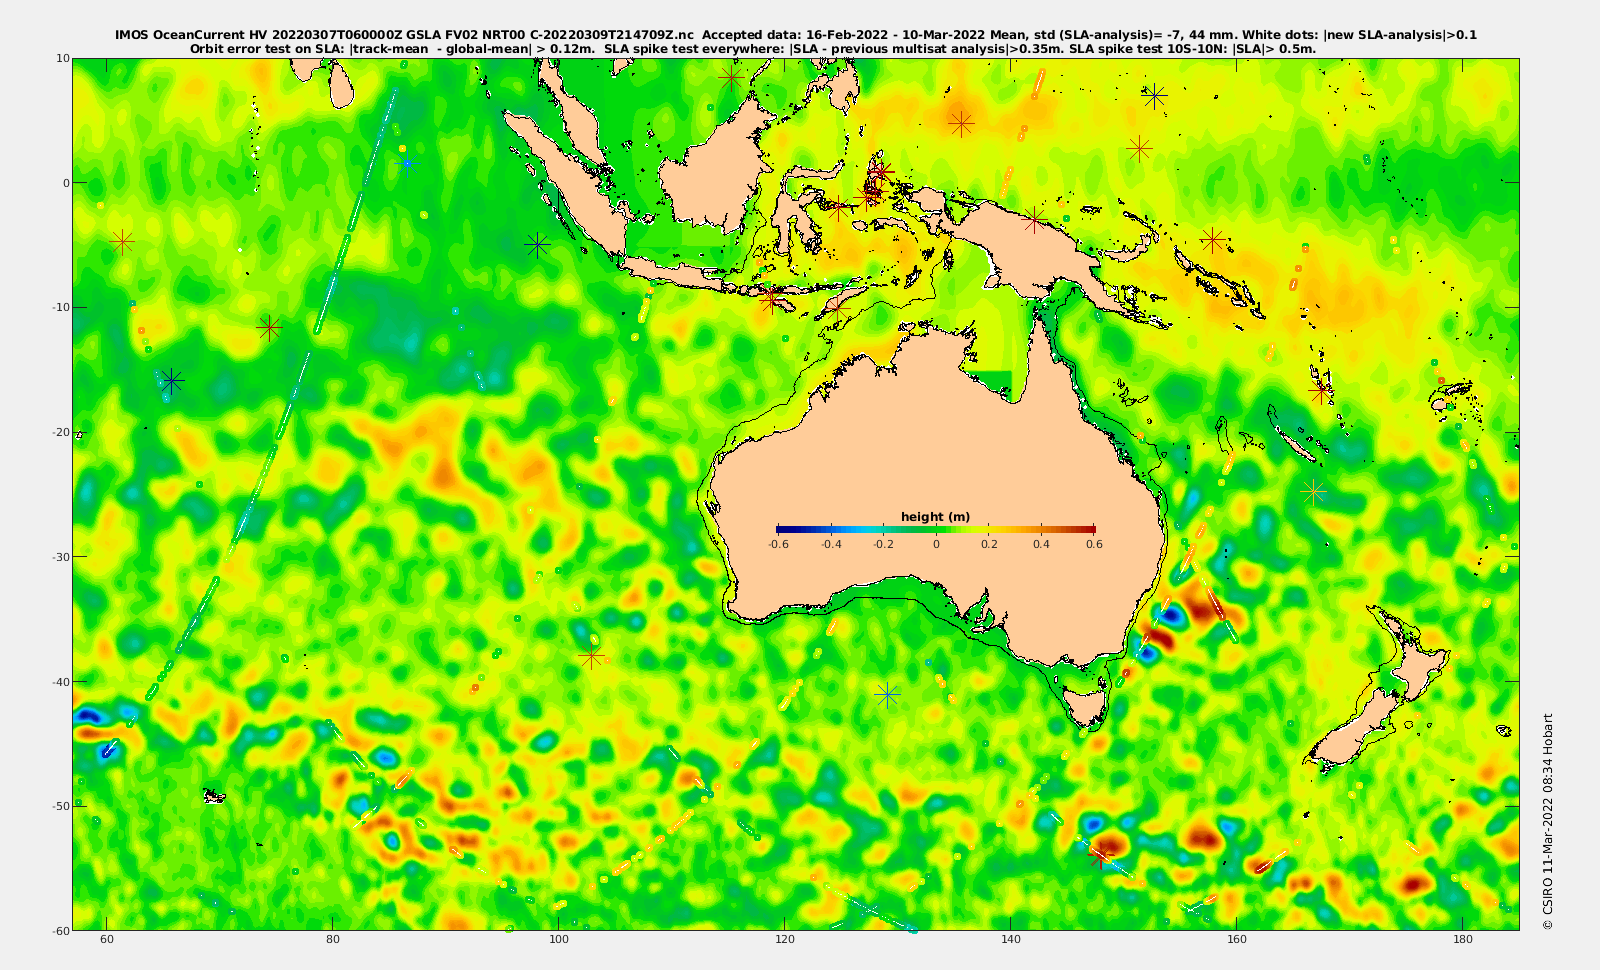Click longitude tick label "60"

pyautogui.click(x=107, y=940)
